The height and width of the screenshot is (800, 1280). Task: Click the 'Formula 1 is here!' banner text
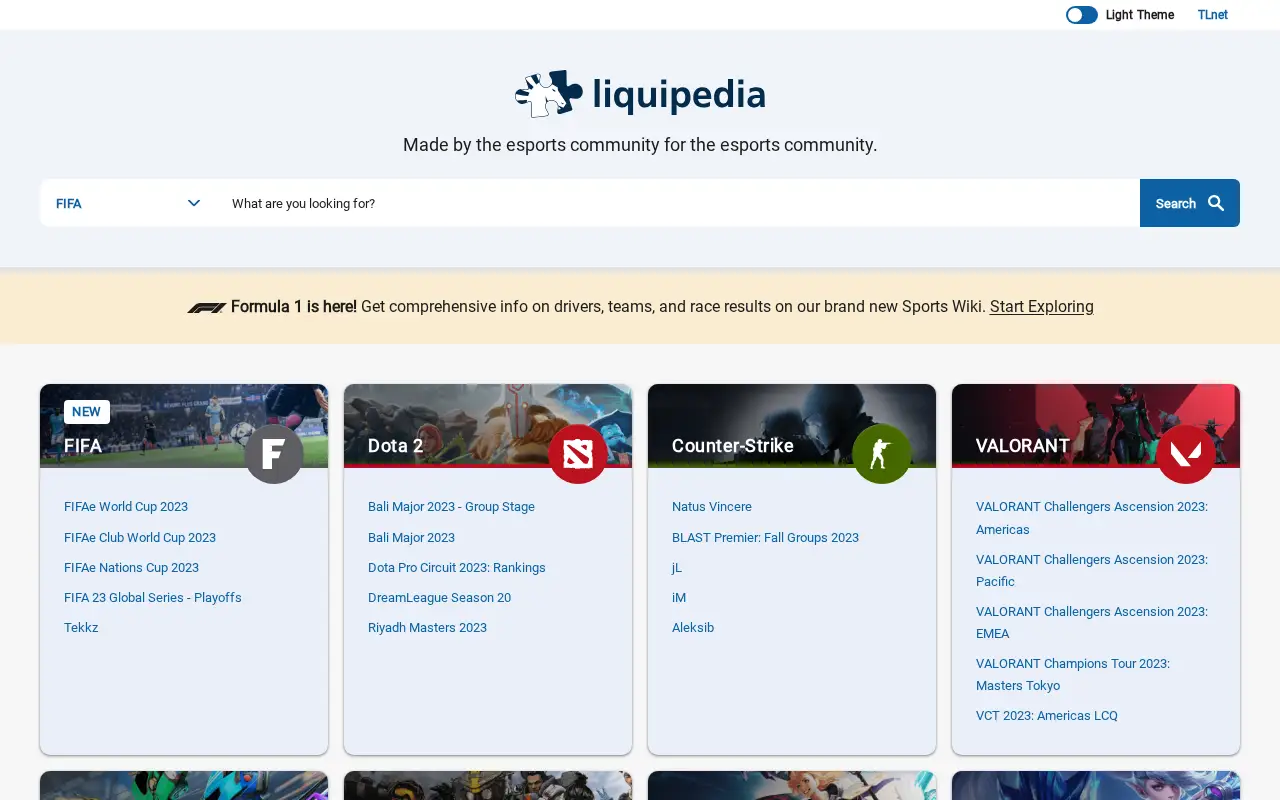(294, 307)
